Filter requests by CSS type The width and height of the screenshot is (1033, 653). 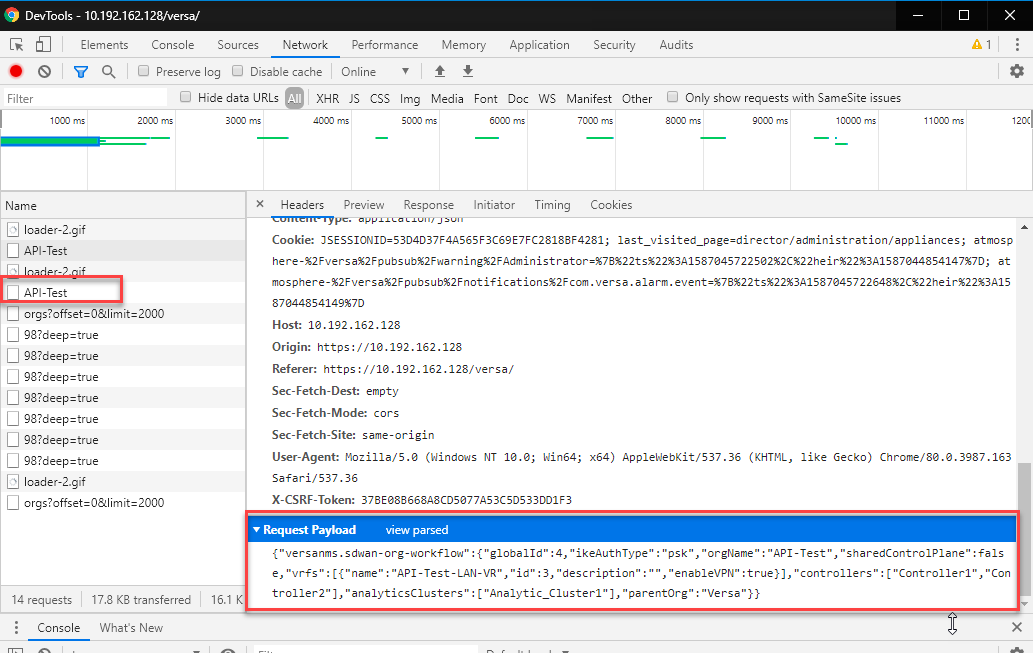pyautogui.click(x=379, y=99)
